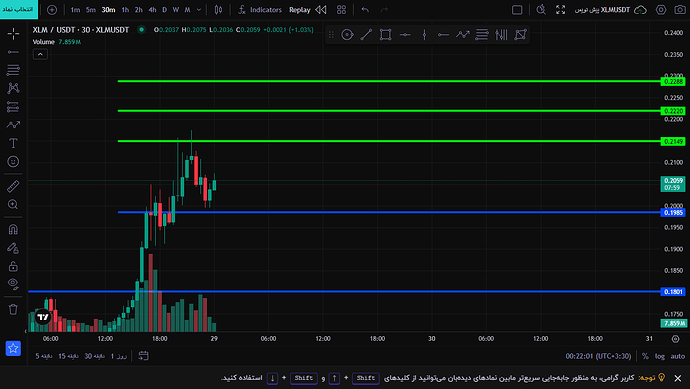Select horizontal line in favorites toolbar
The height and width of the screenshot is (389, 690).
pyautogui.click(x=405, y=35)
